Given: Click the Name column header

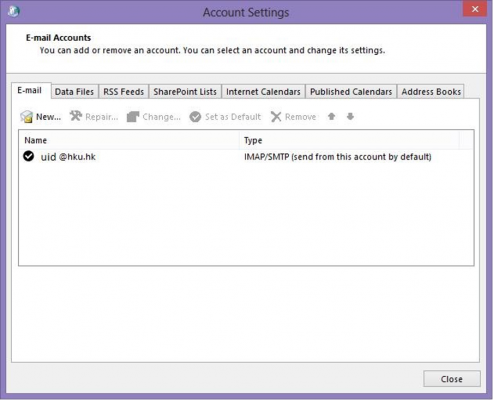Looking at the screenshot, I should click(129, 140).
